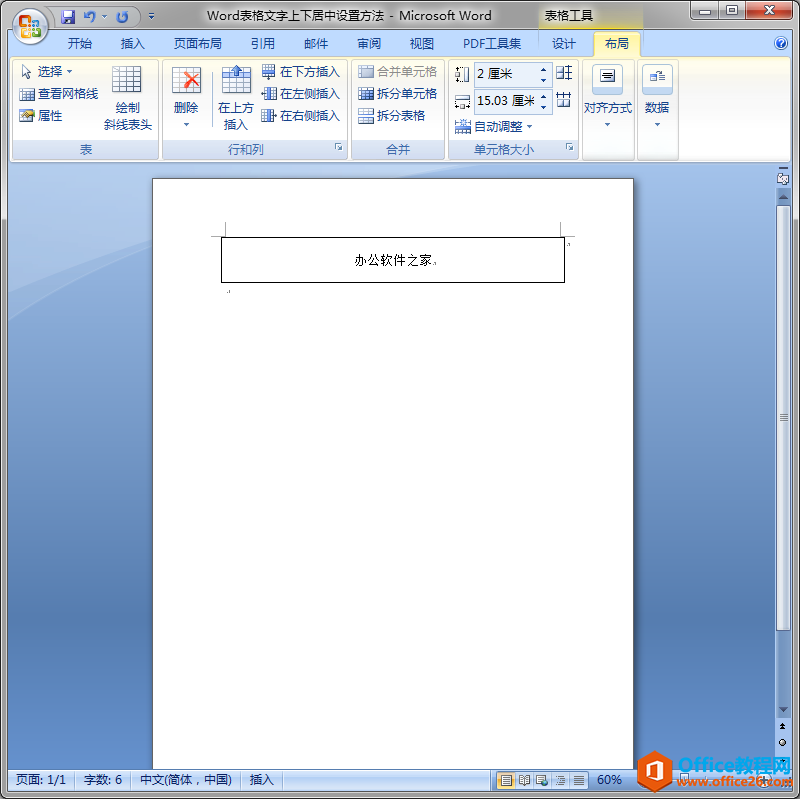Click the 60% zoom level
This screenshot has width=800, height=799.
(609, 780)
